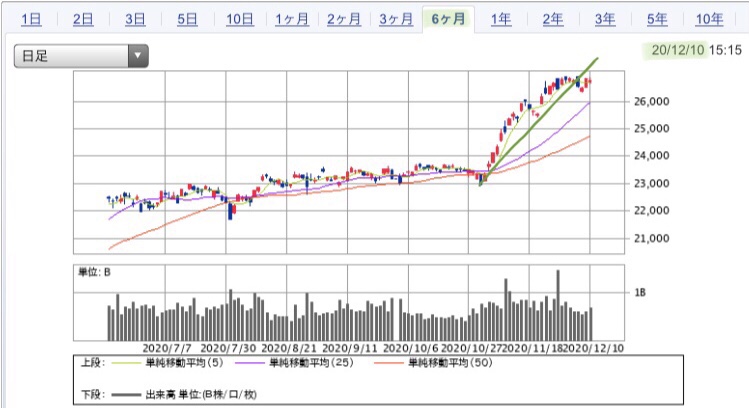This screenshot has height=408, width=749.
Task: Click the orange 50-day average legend line
Action: tap(389, 363)
